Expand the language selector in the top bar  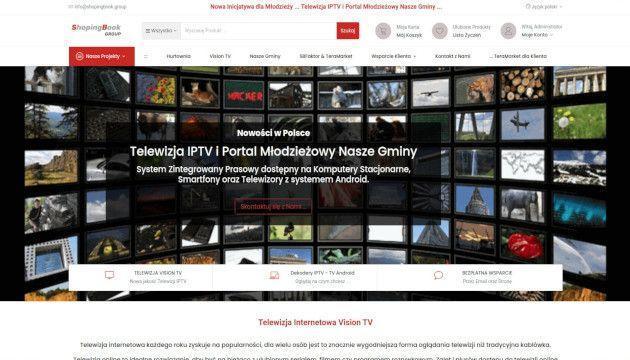(544, 6)
